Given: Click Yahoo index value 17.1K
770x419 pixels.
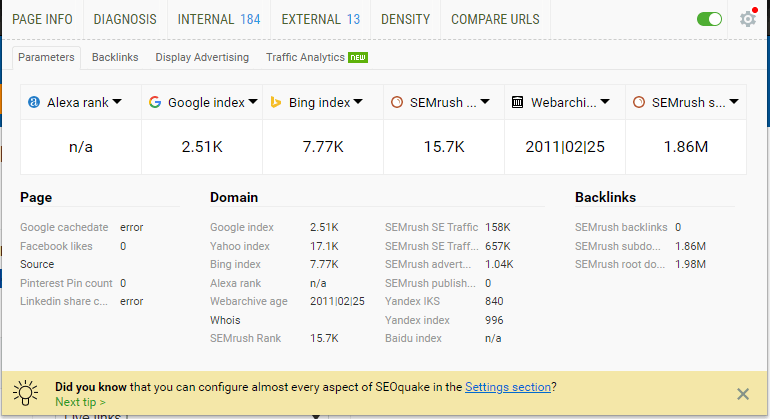Looking at the screenshot, I should click(324, 246).
